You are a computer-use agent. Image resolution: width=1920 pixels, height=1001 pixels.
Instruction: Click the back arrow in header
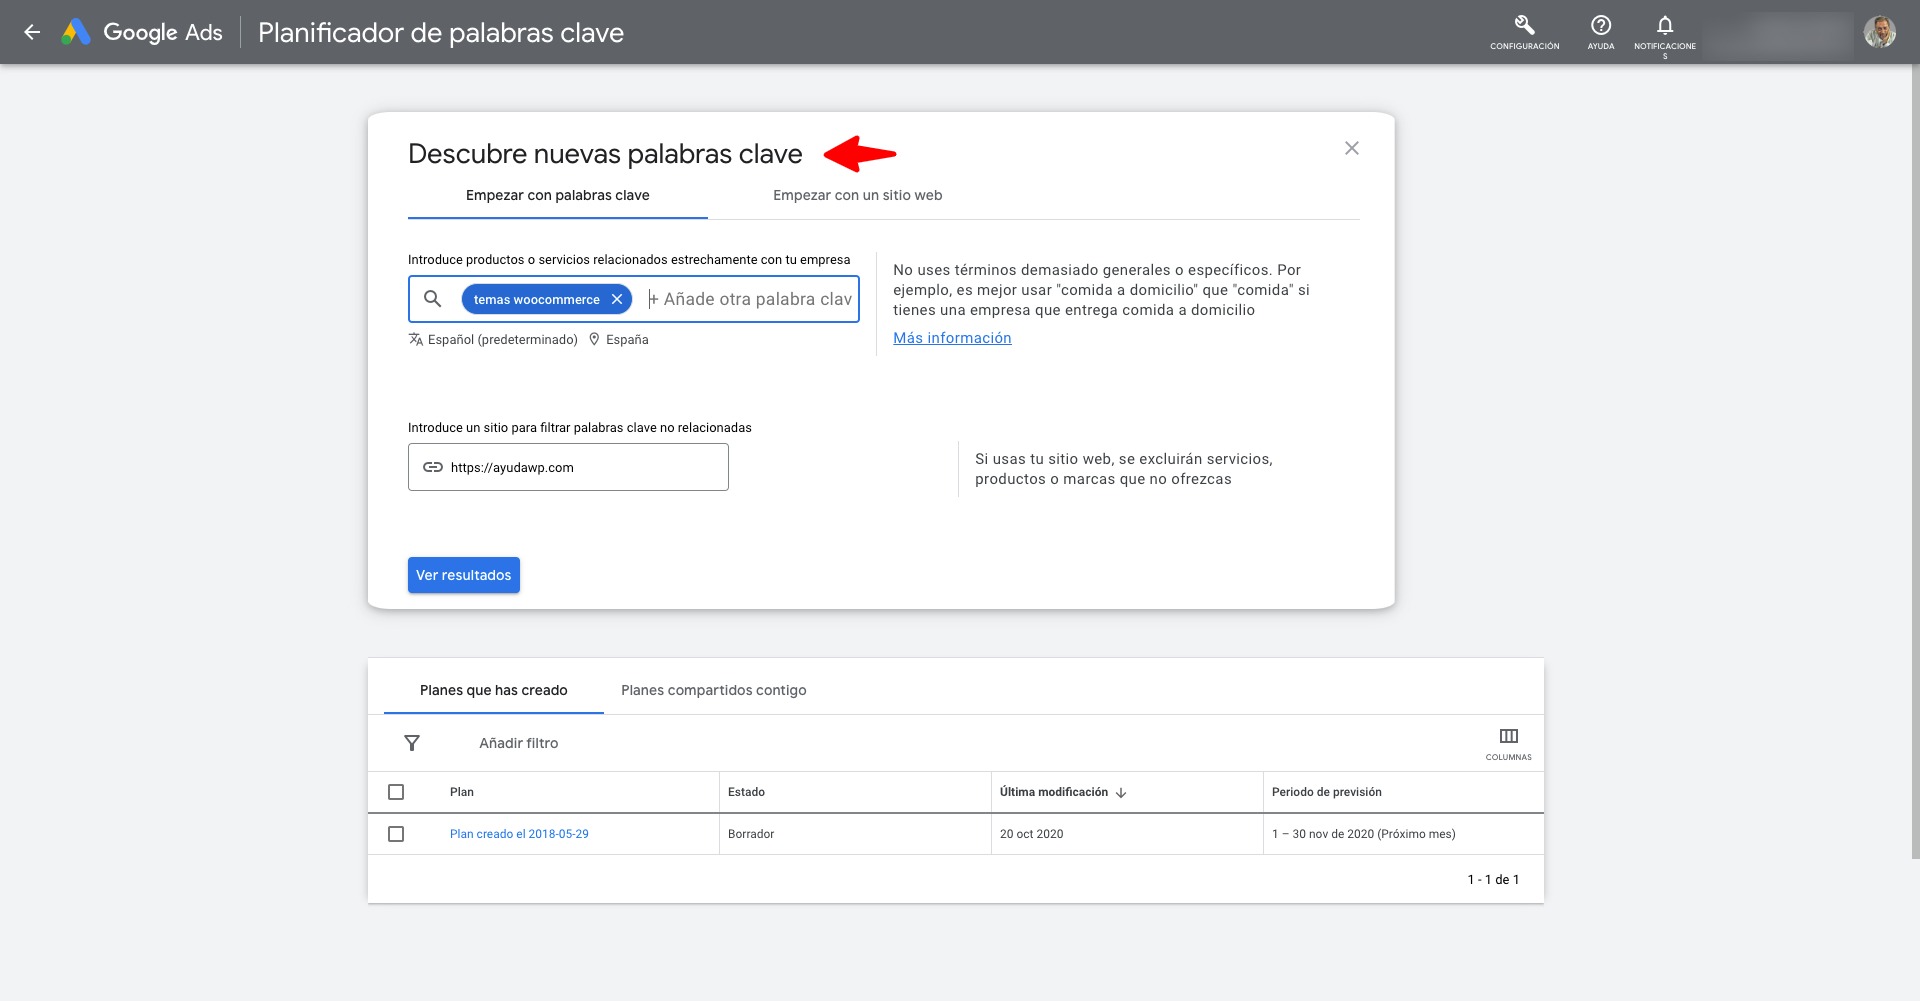coord(32,32)
